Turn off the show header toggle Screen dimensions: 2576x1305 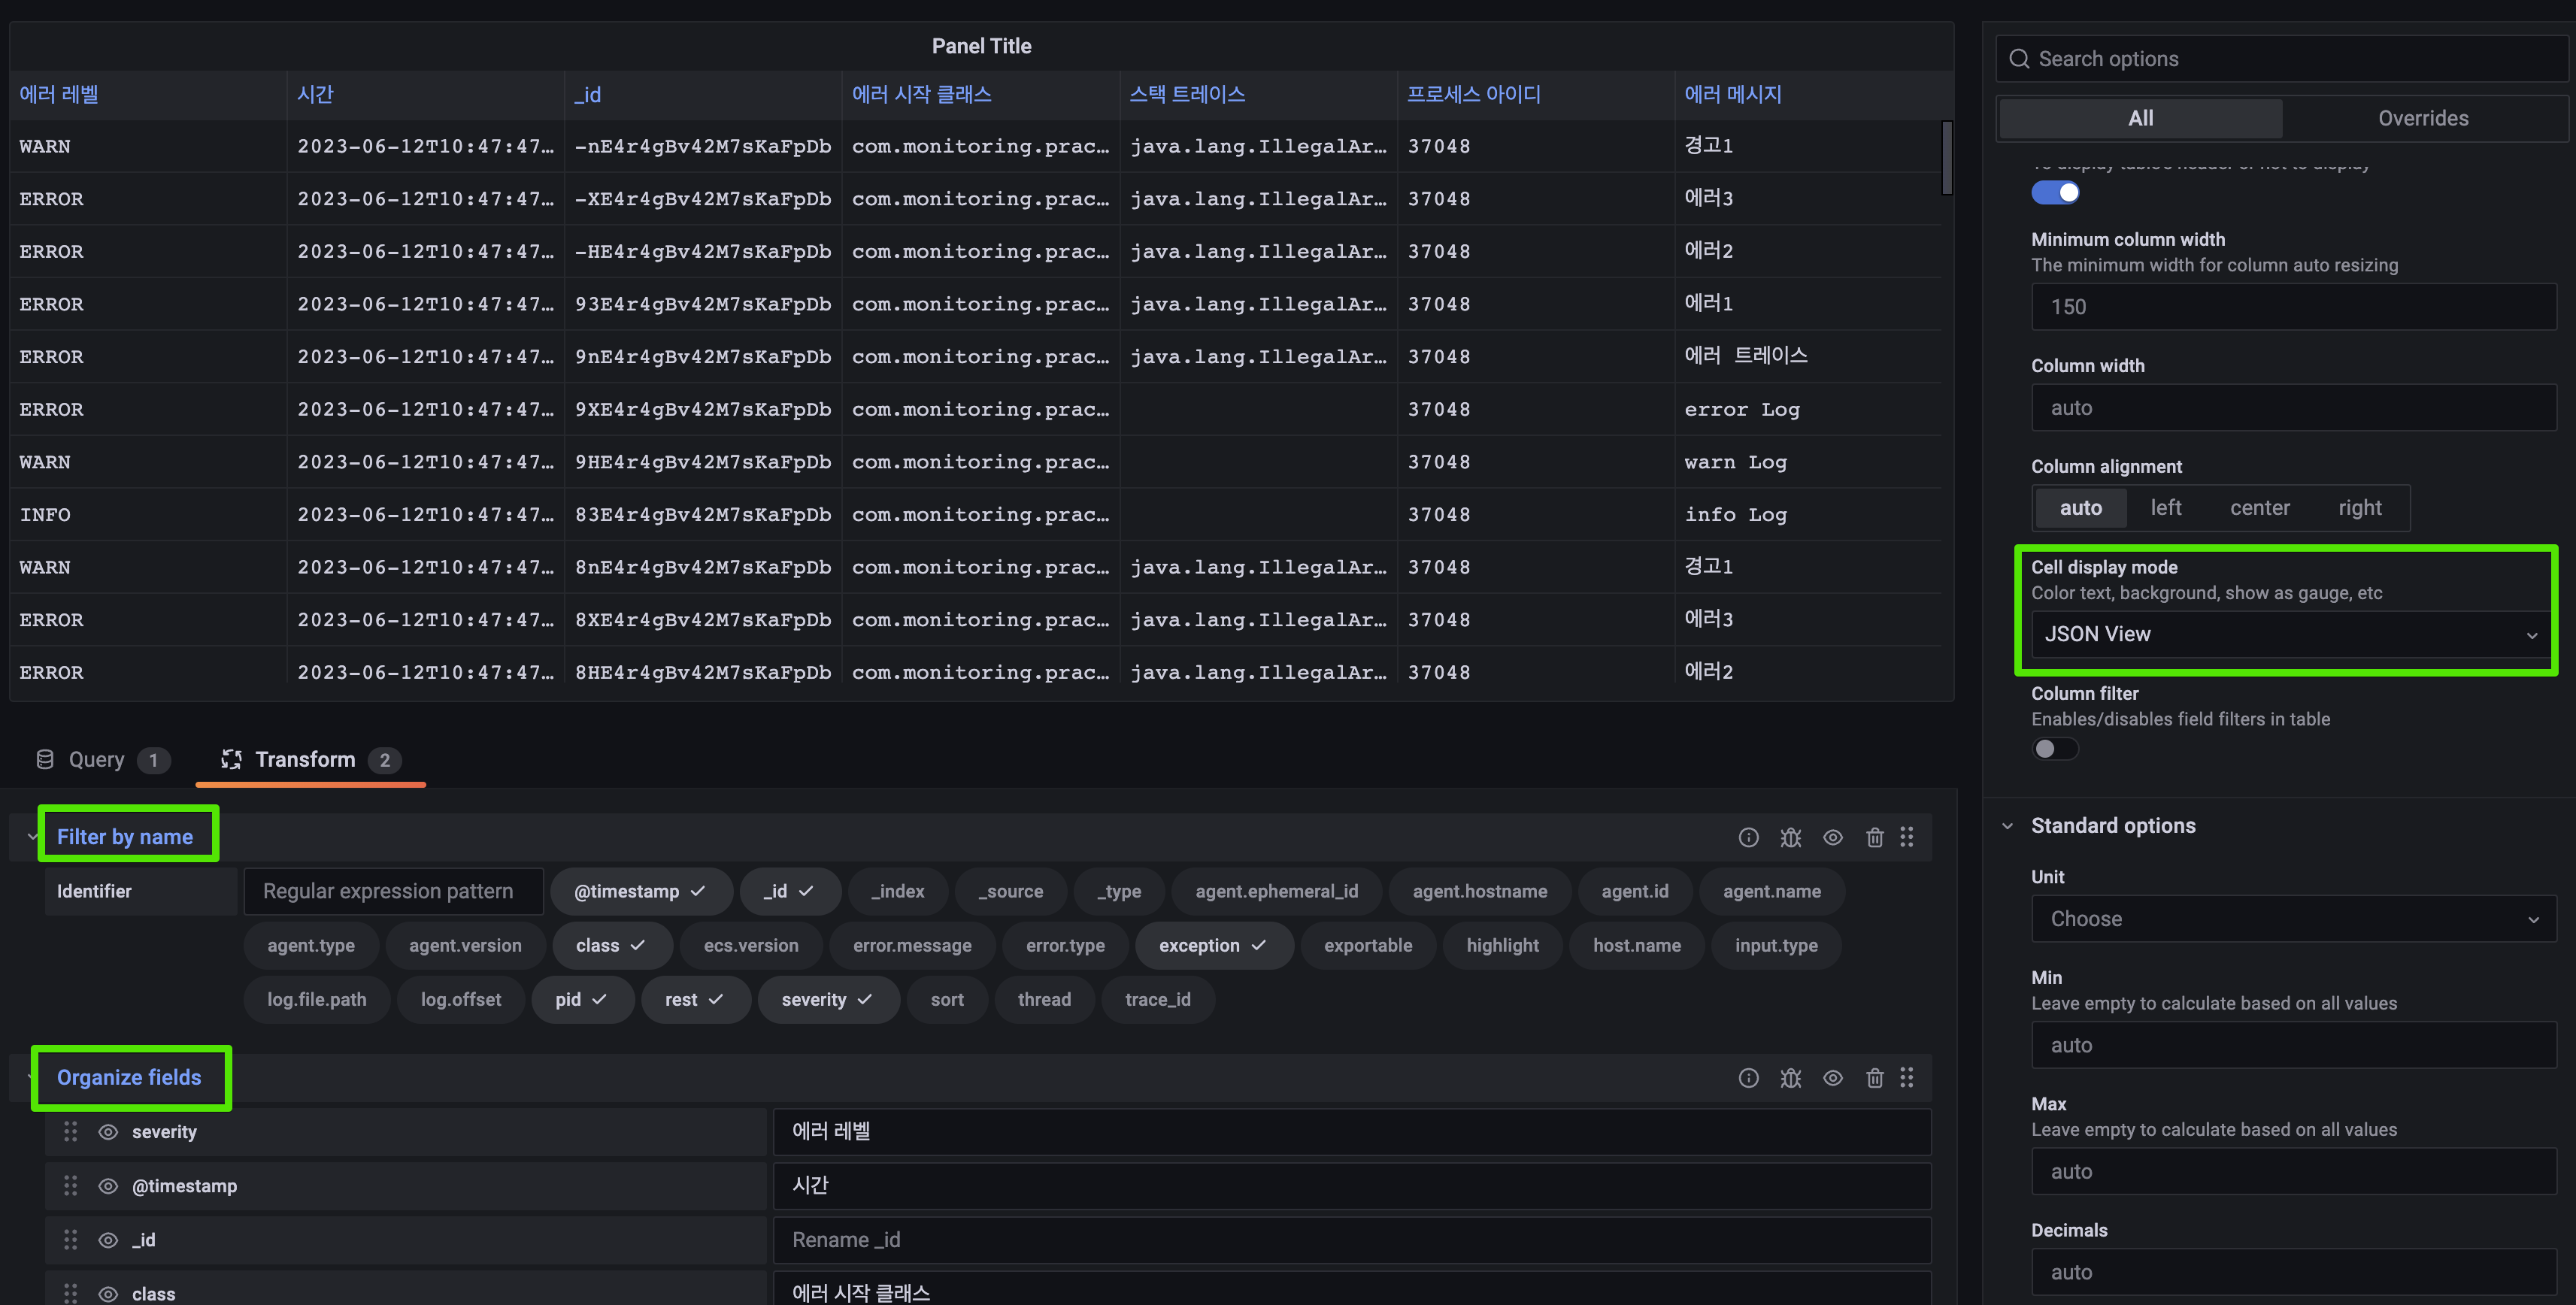2054,193
